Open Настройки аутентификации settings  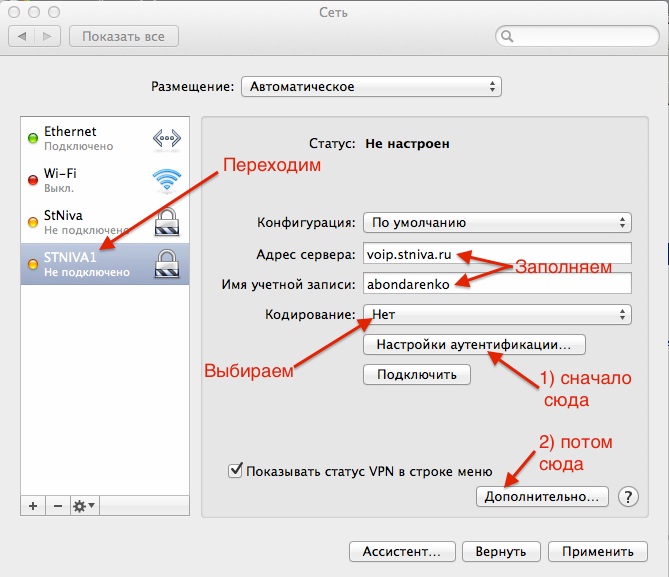click(474, 345)
